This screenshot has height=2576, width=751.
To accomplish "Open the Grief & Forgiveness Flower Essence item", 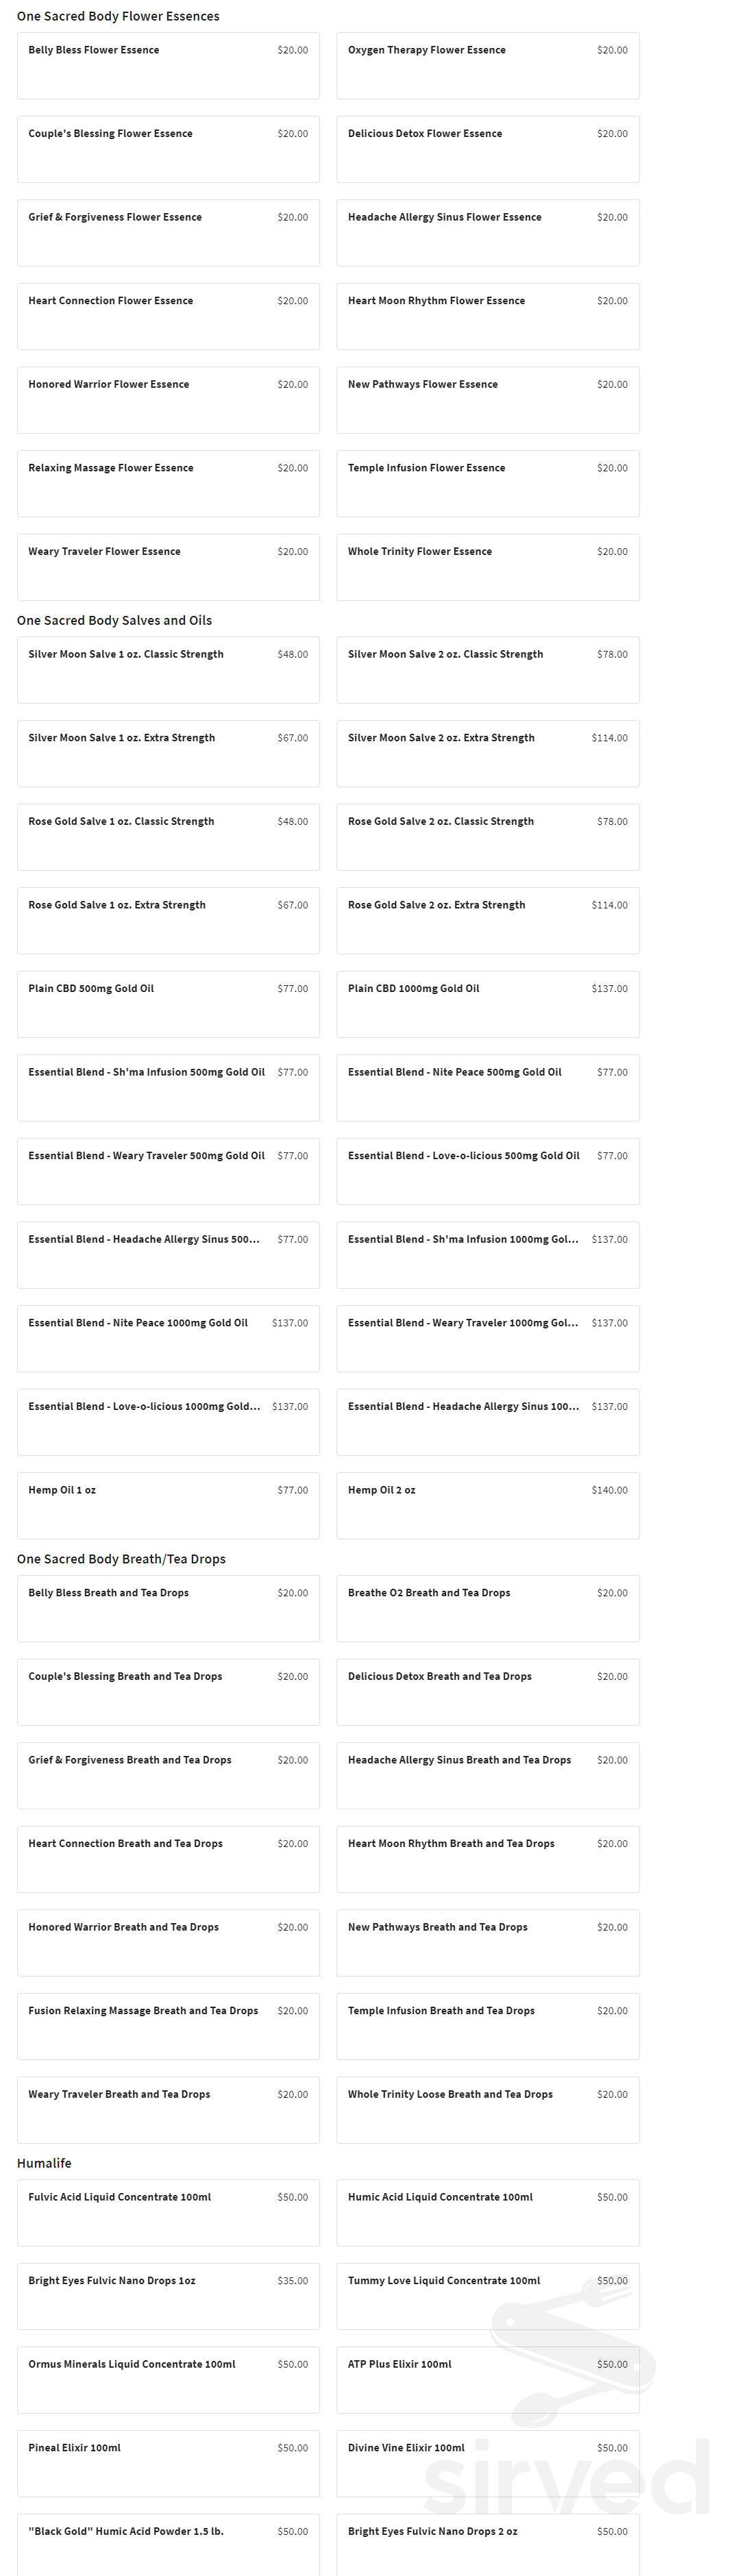I will [x=168, y=233].
